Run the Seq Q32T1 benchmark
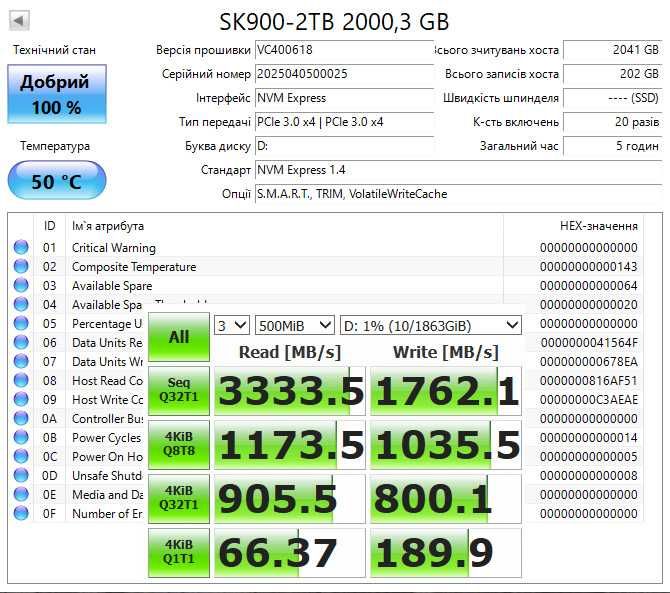Viewport: 670px width, 593px height. tap(179, 390)
